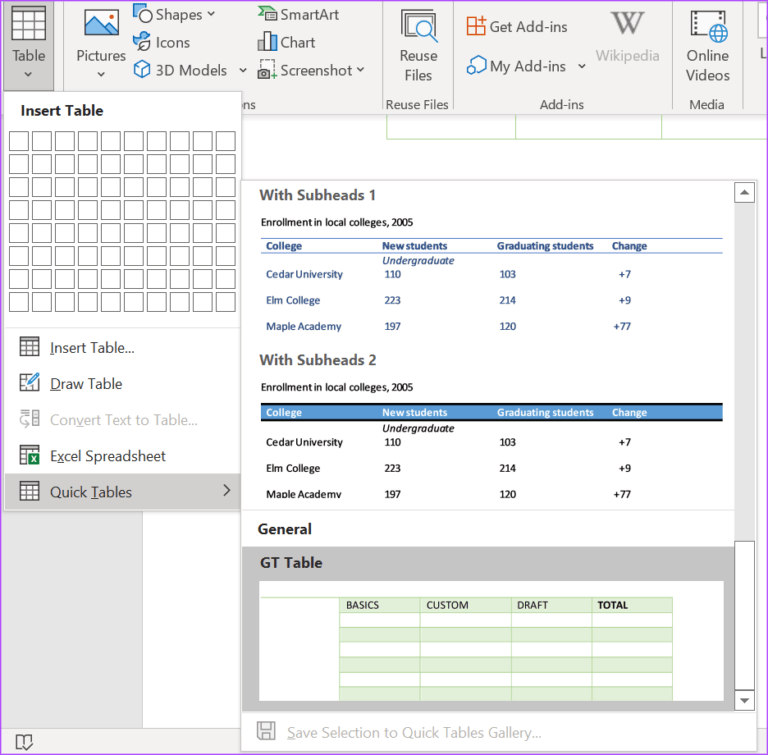Click the save floppy disk icon

pyautogui.click(x=266, y=731)
